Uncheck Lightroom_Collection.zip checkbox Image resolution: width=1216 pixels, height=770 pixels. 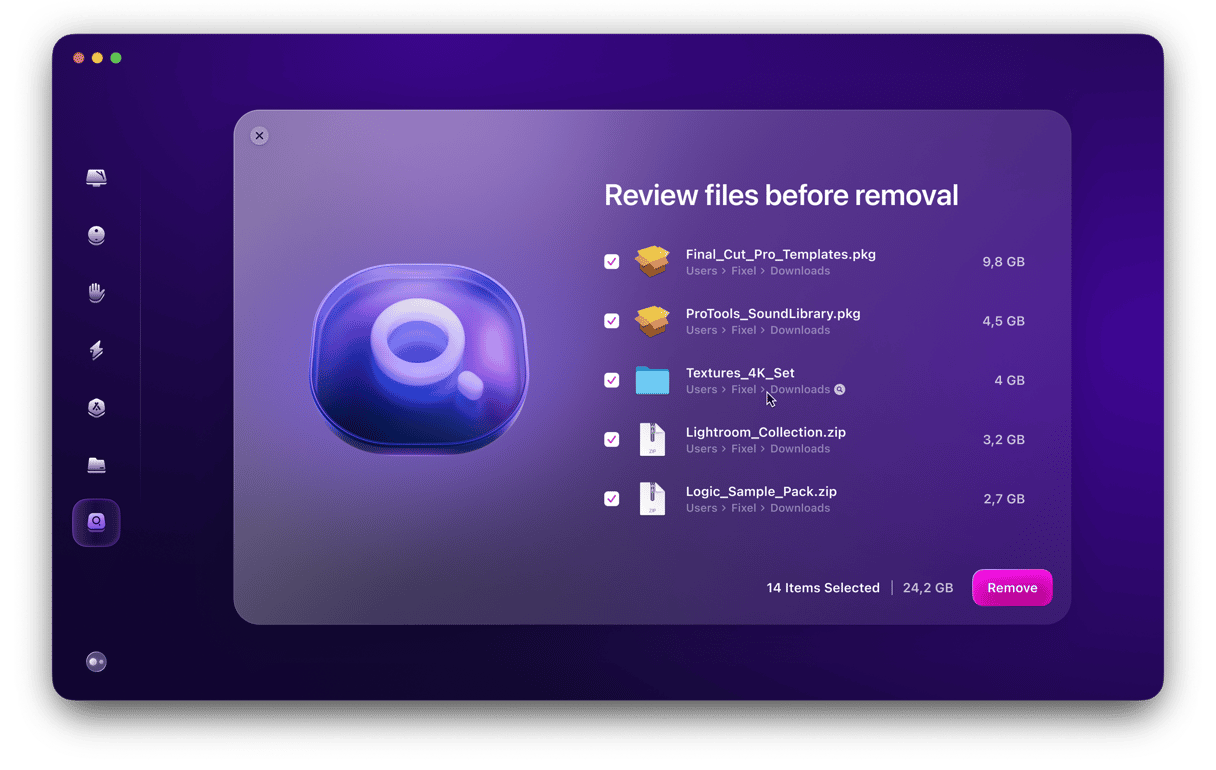click(612, 440)
